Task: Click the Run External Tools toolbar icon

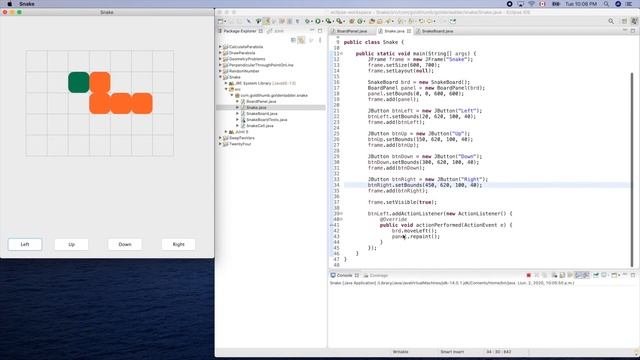Action: point(339,21)
